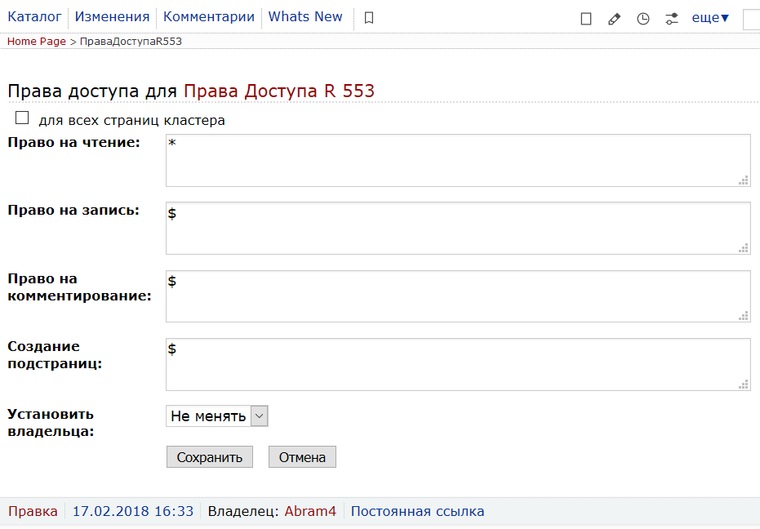Click the resize handle of 'Право на чтение' field
The height and width of the screenshot is (529, 760).
744,181
